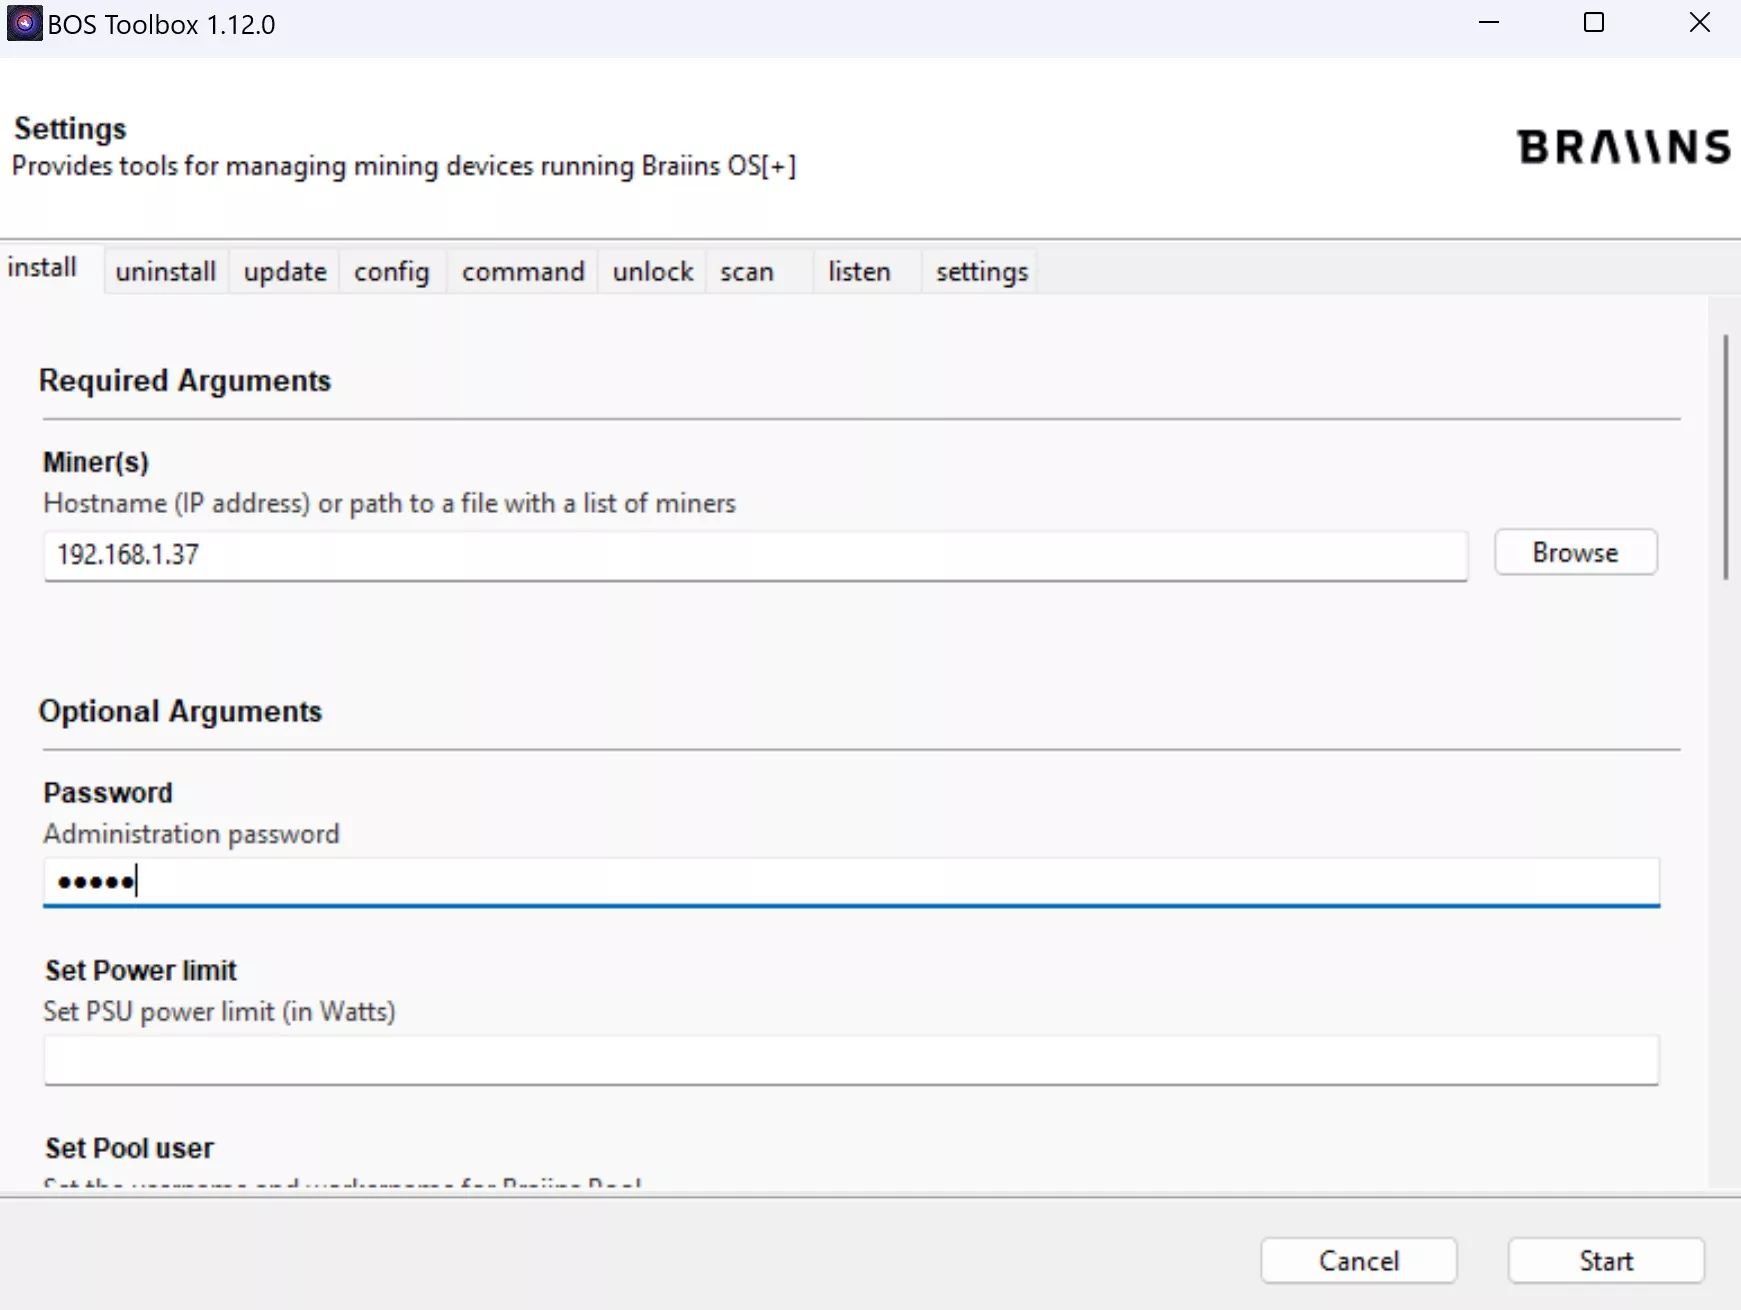Click the Set PSU power limit field
The image size is (1741, 1310).
[x=850, y=1060]
